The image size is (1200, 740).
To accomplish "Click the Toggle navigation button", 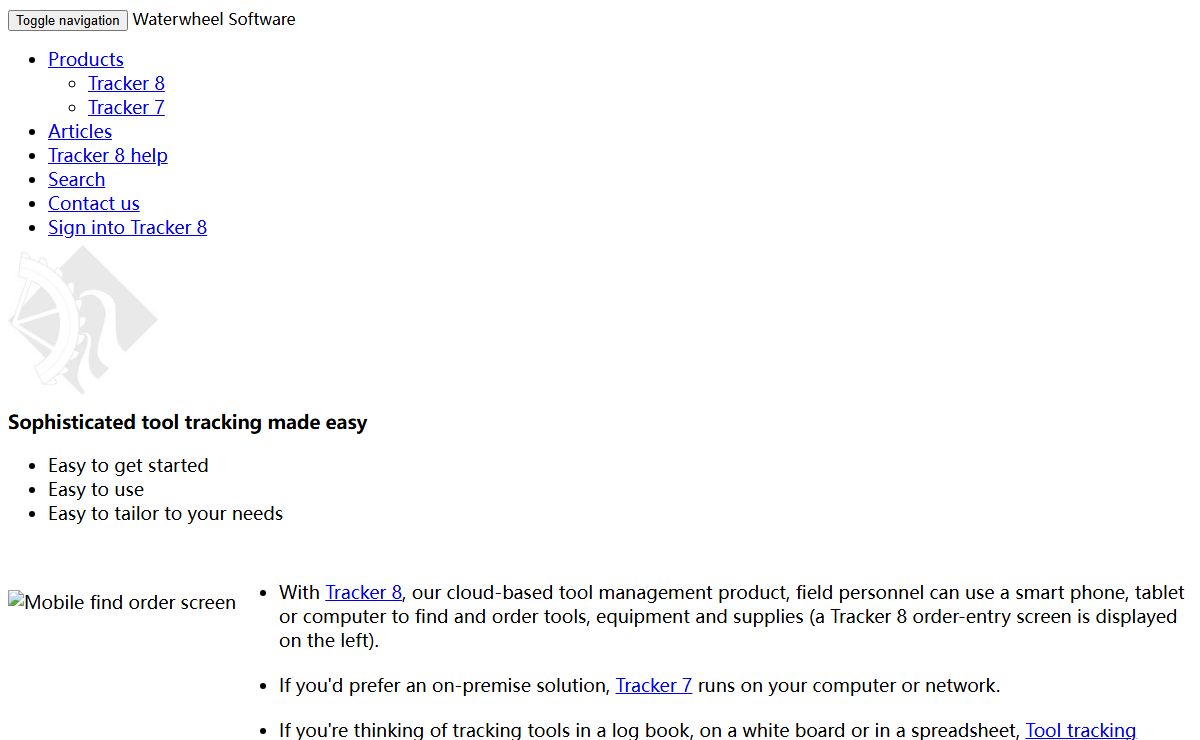I will coord(68,20).
